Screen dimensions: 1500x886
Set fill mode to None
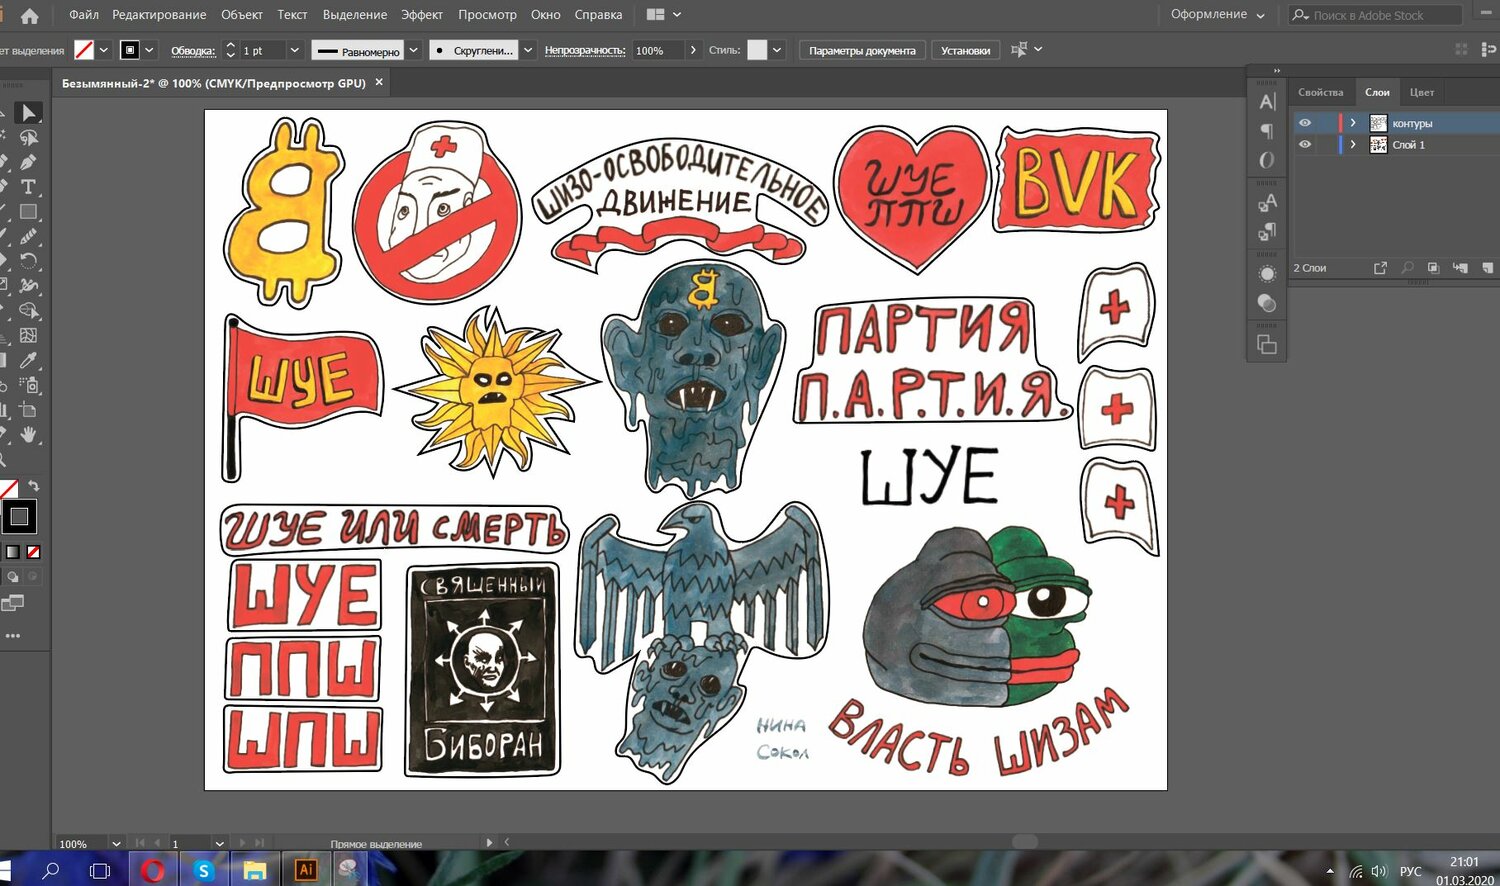tap(33, 552)
